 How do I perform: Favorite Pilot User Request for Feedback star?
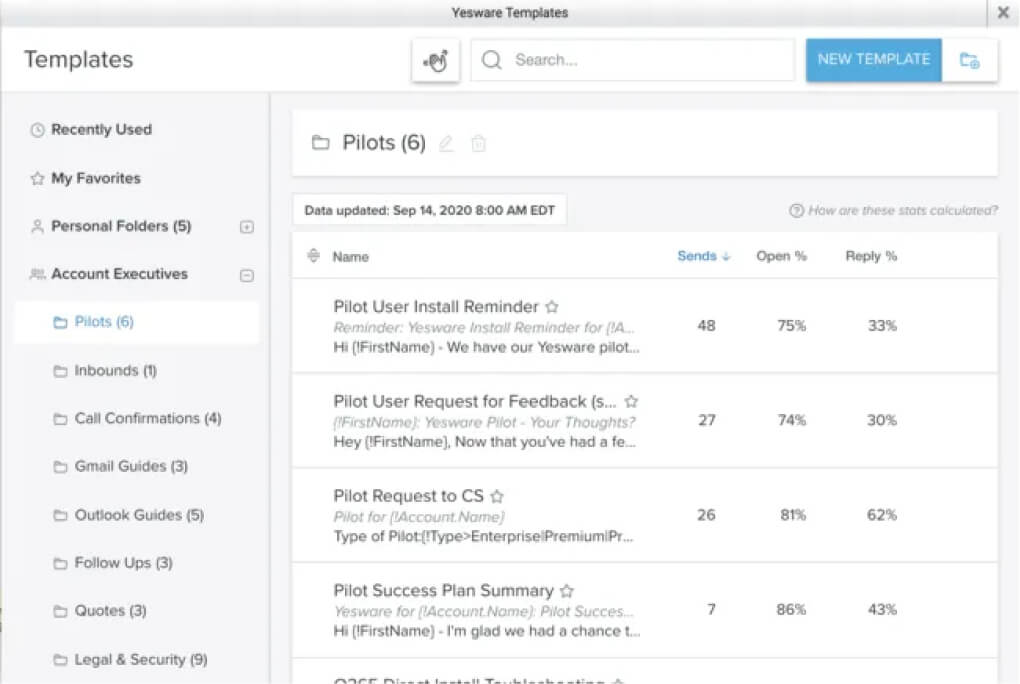(631, 401)
